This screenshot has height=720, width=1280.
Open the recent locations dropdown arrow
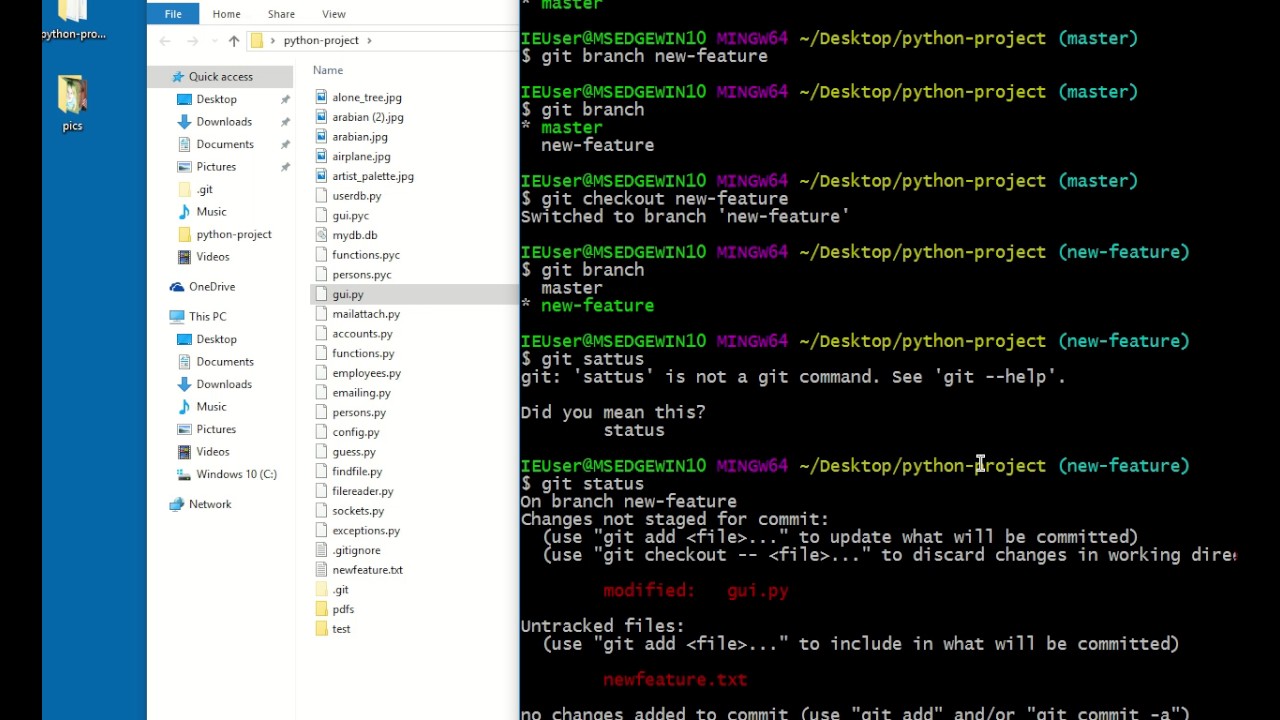215,41
